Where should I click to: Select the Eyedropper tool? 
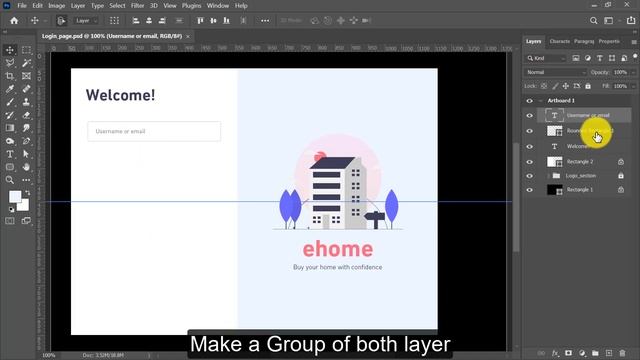point(10,89)
